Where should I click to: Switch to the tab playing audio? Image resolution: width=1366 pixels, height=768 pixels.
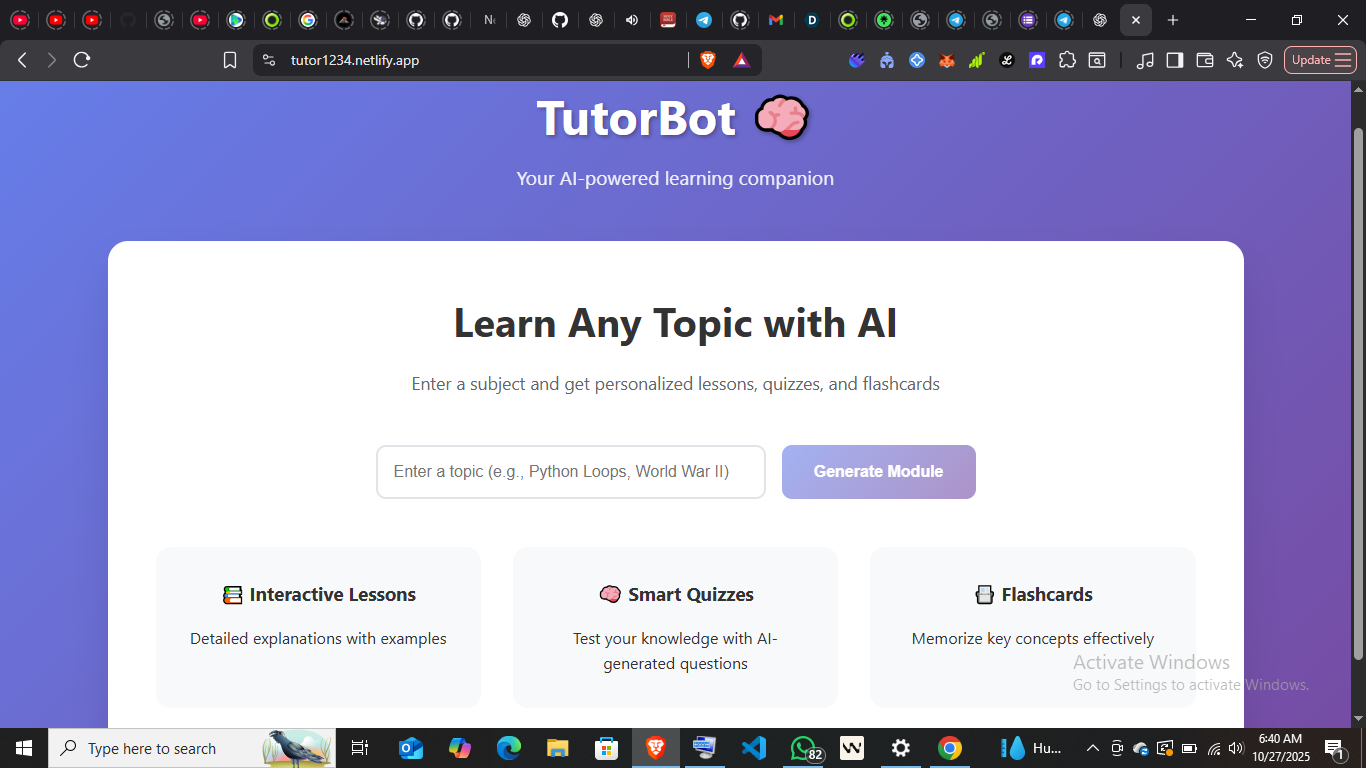[632, 20]
